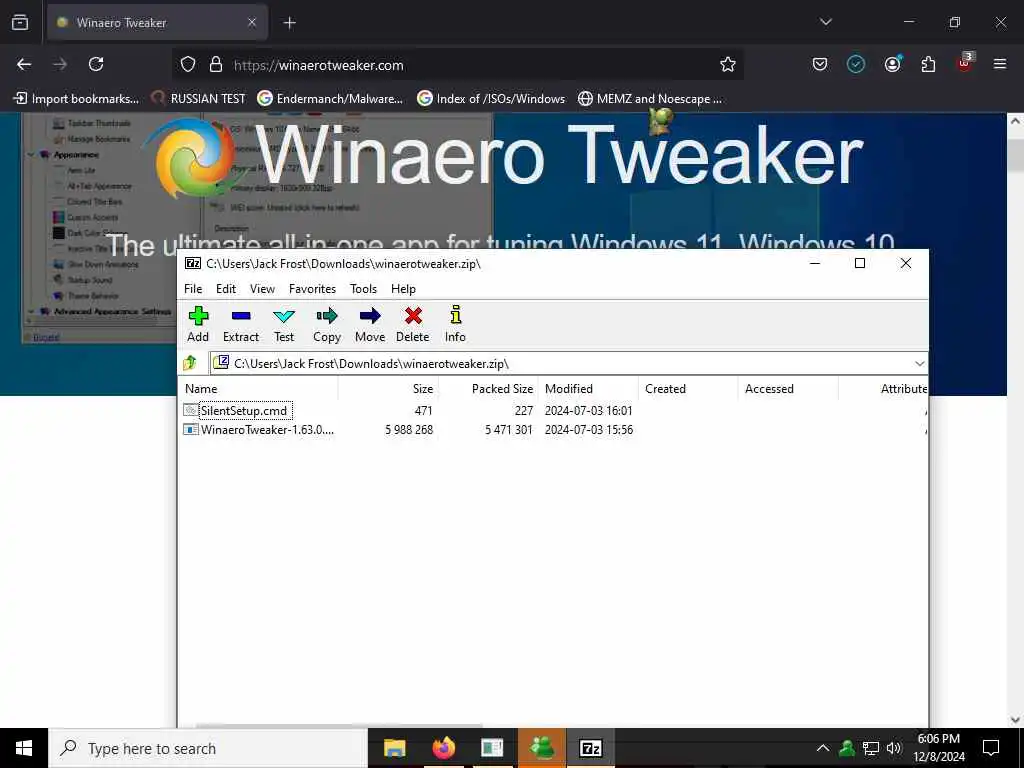Screen dimensions: 1024x768
Task: Sort by the Name column header
Action: (x=259, y=389)
